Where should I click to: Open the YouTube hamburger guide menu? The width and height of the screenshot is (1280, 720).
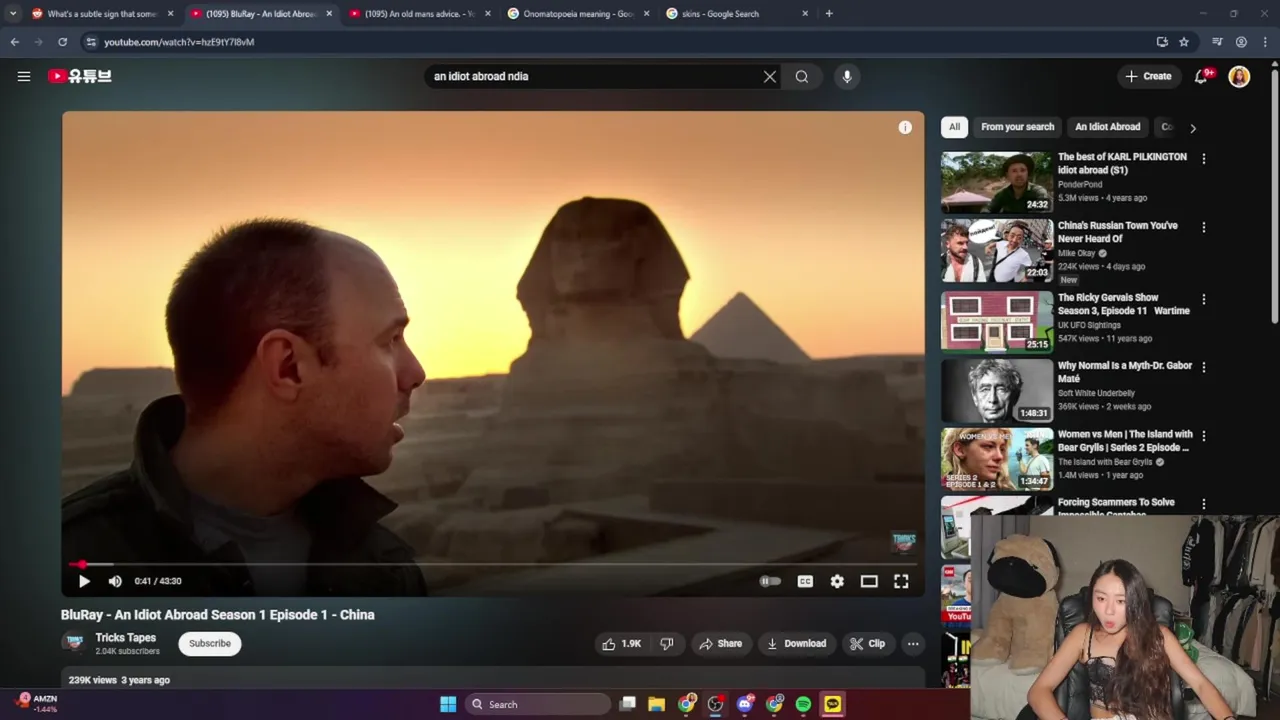click(24, 76)
